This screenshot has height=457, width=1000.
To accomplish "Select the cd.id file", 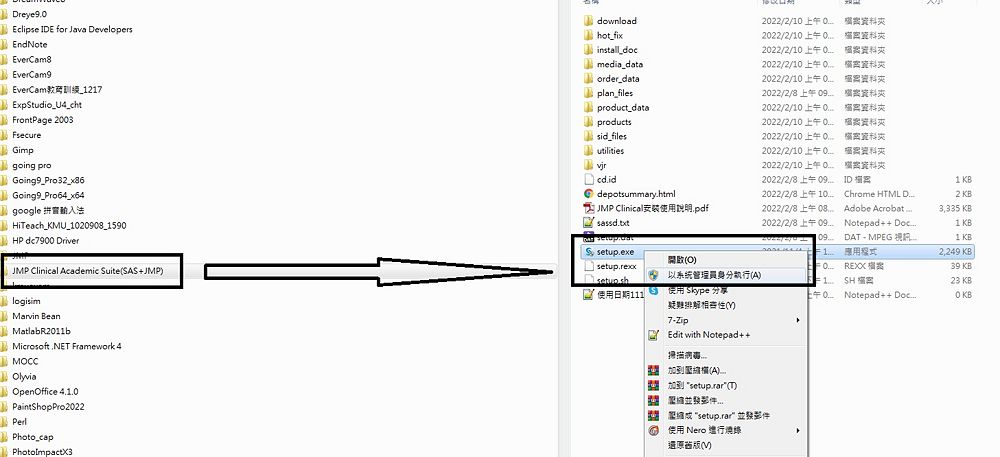I will (606, 180).
